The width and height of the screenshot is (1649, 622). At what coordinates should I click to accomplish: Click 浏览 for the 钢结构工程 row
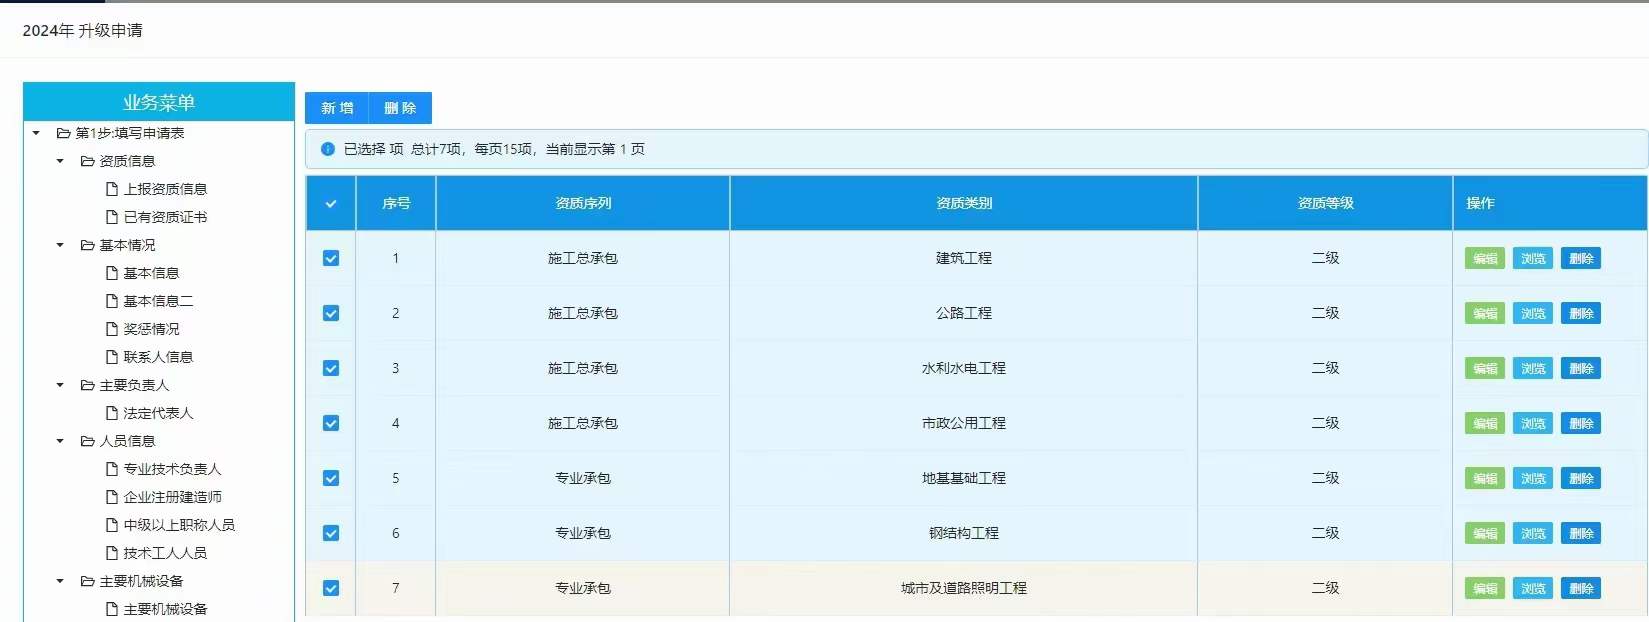(x=1533, y=533)
